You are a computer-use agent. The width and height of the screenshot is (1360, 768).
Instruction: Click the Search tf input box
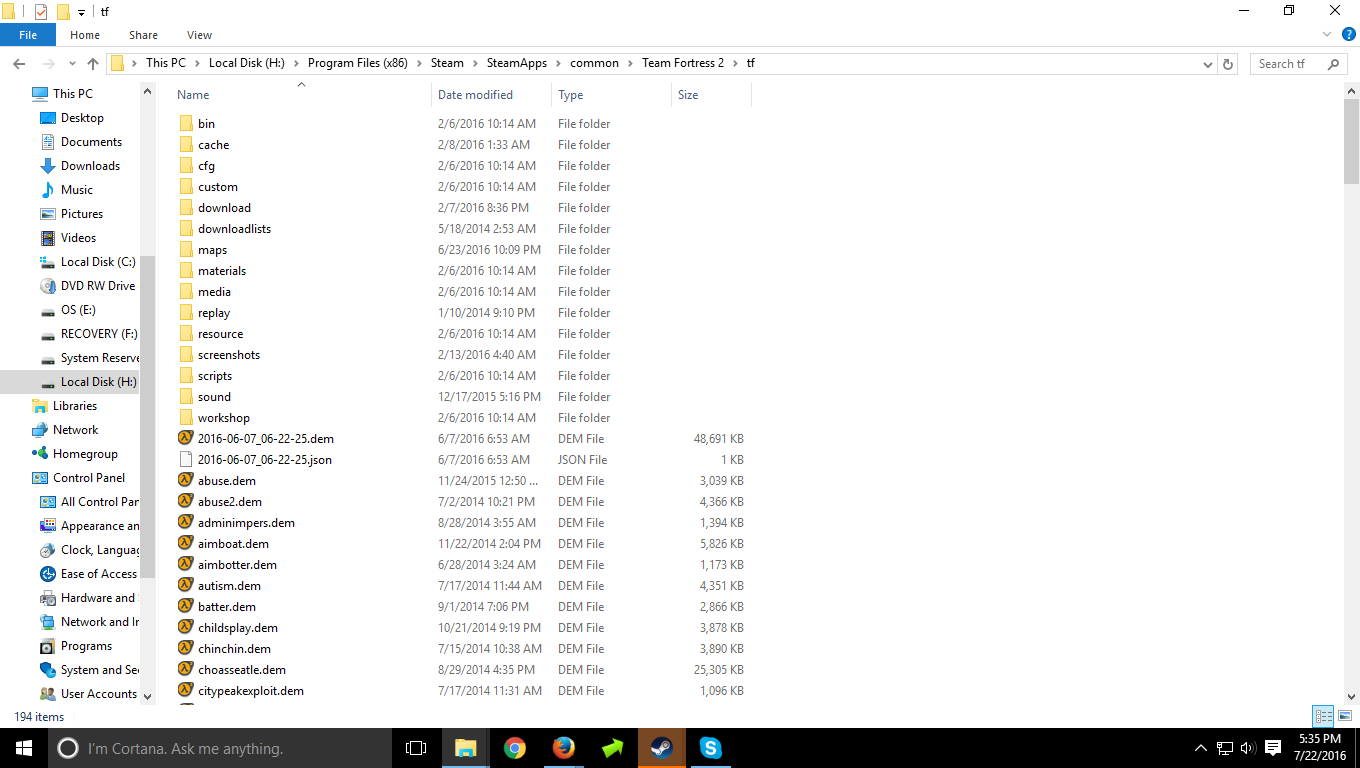(1298, 64)
